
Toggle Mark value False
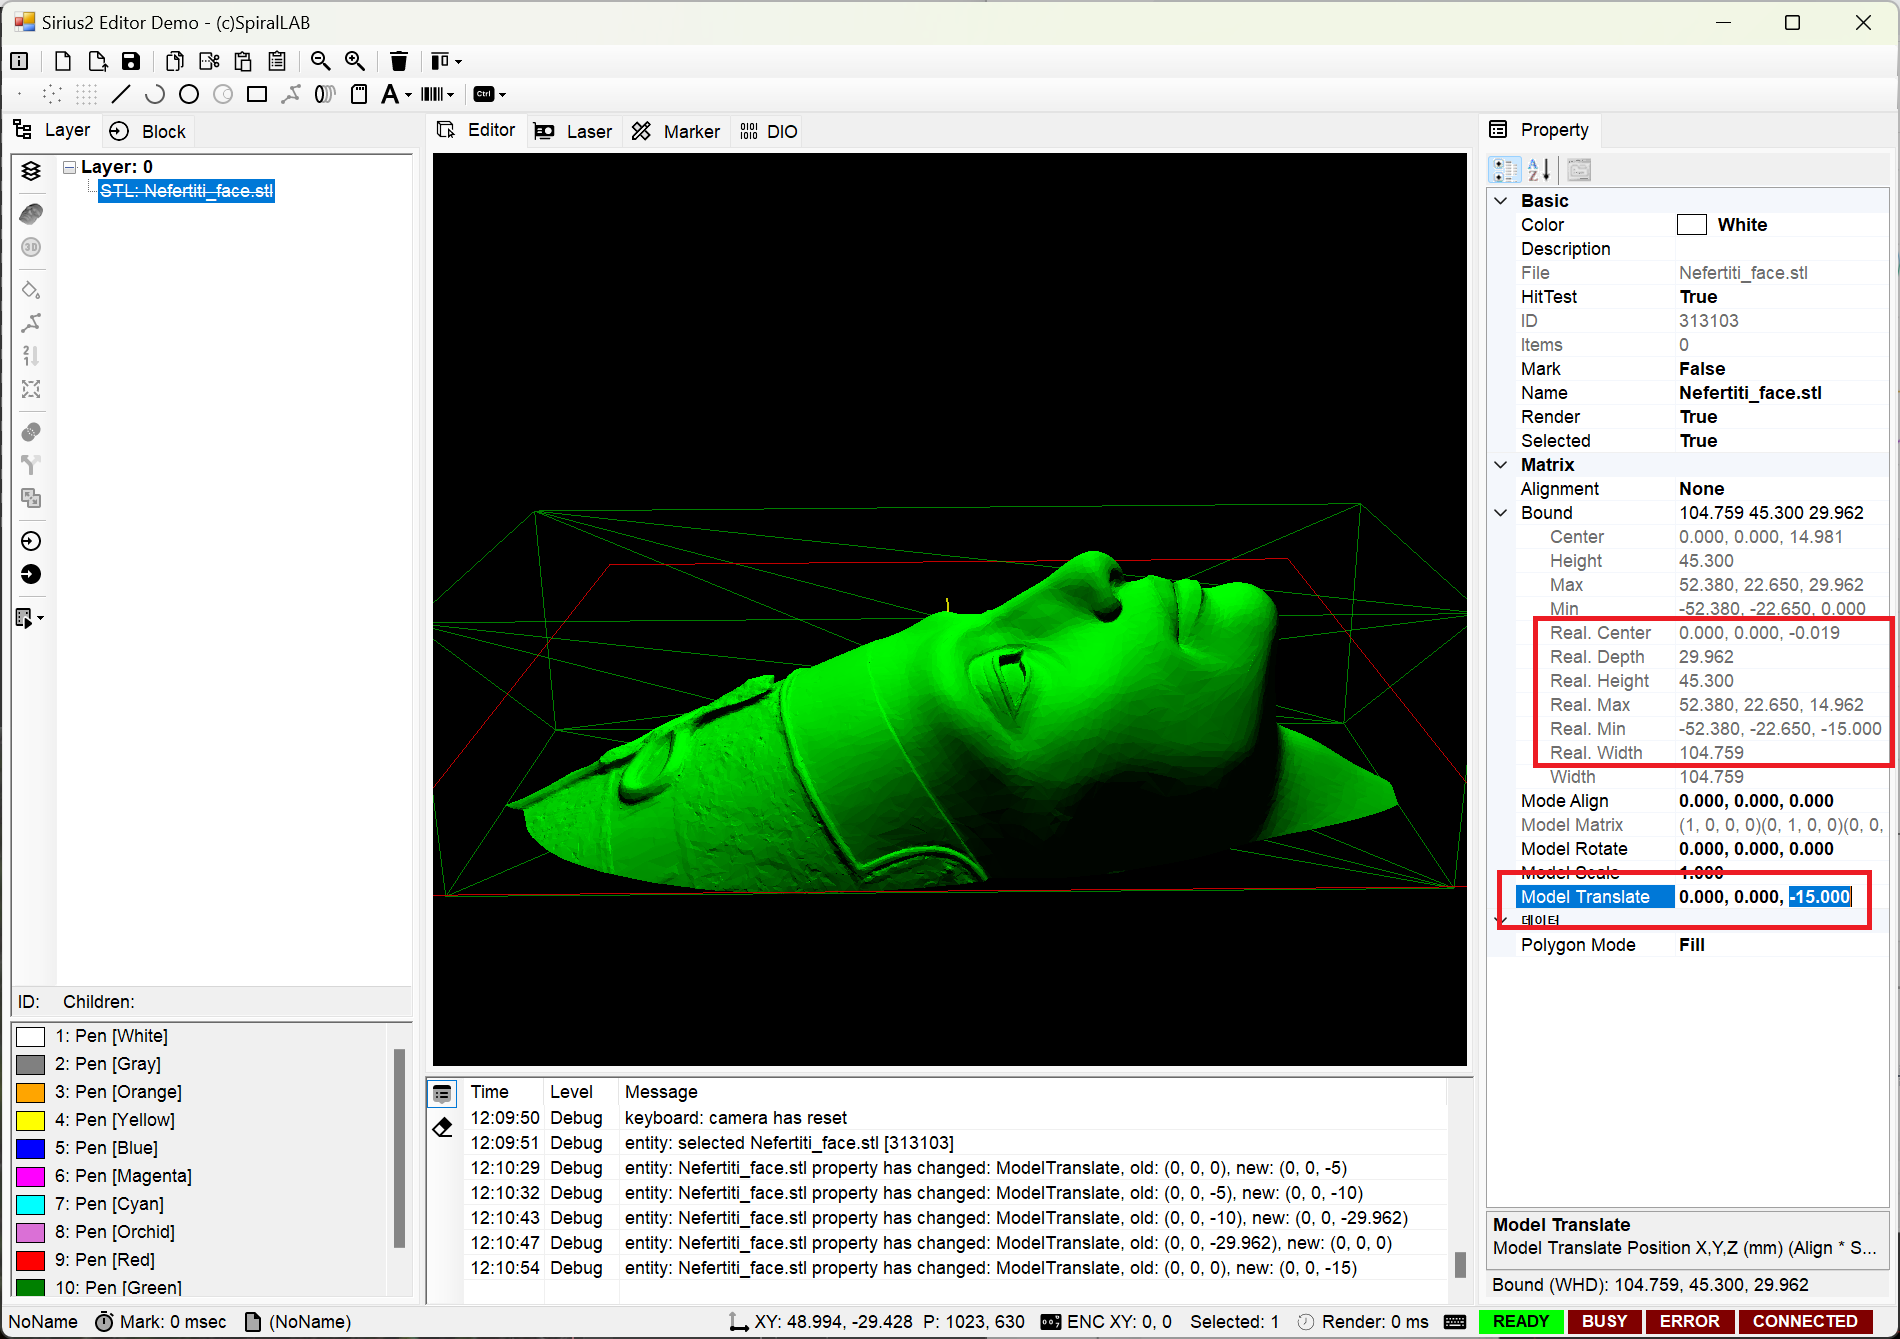pyautogui.click(x=1781, y=369)
